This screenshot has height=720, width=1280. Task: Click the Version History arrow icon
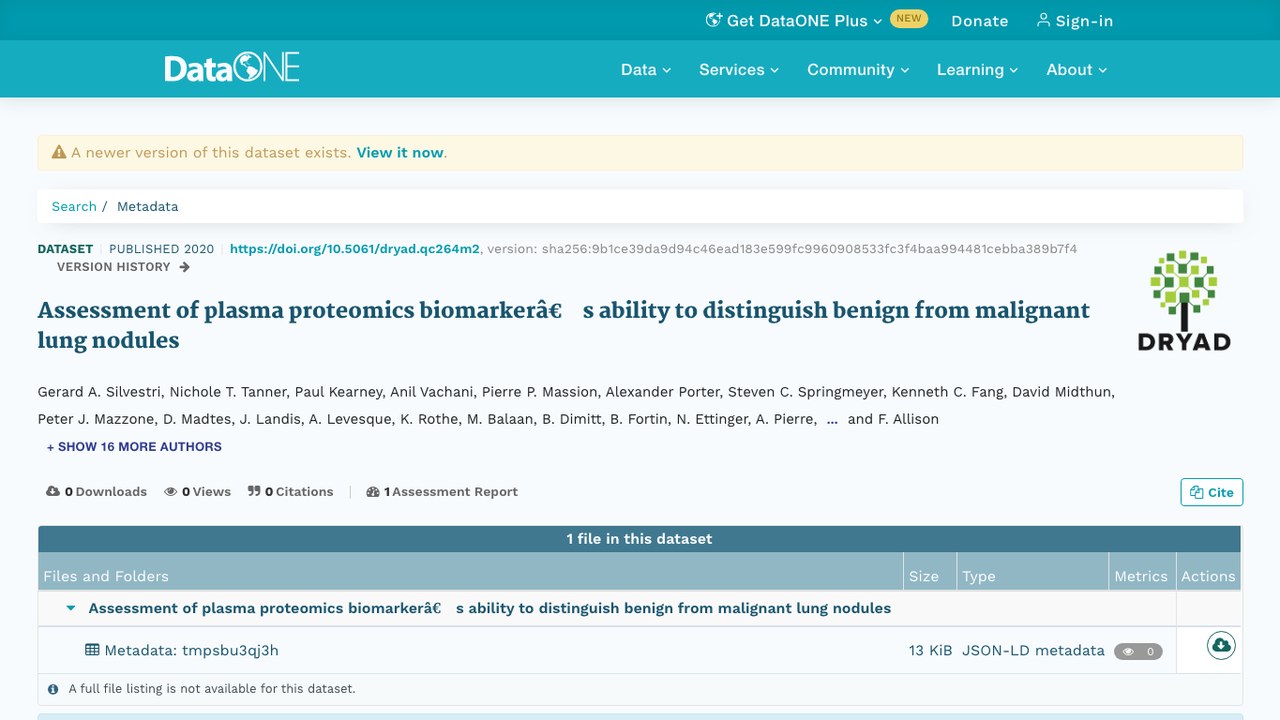[184, 267]
